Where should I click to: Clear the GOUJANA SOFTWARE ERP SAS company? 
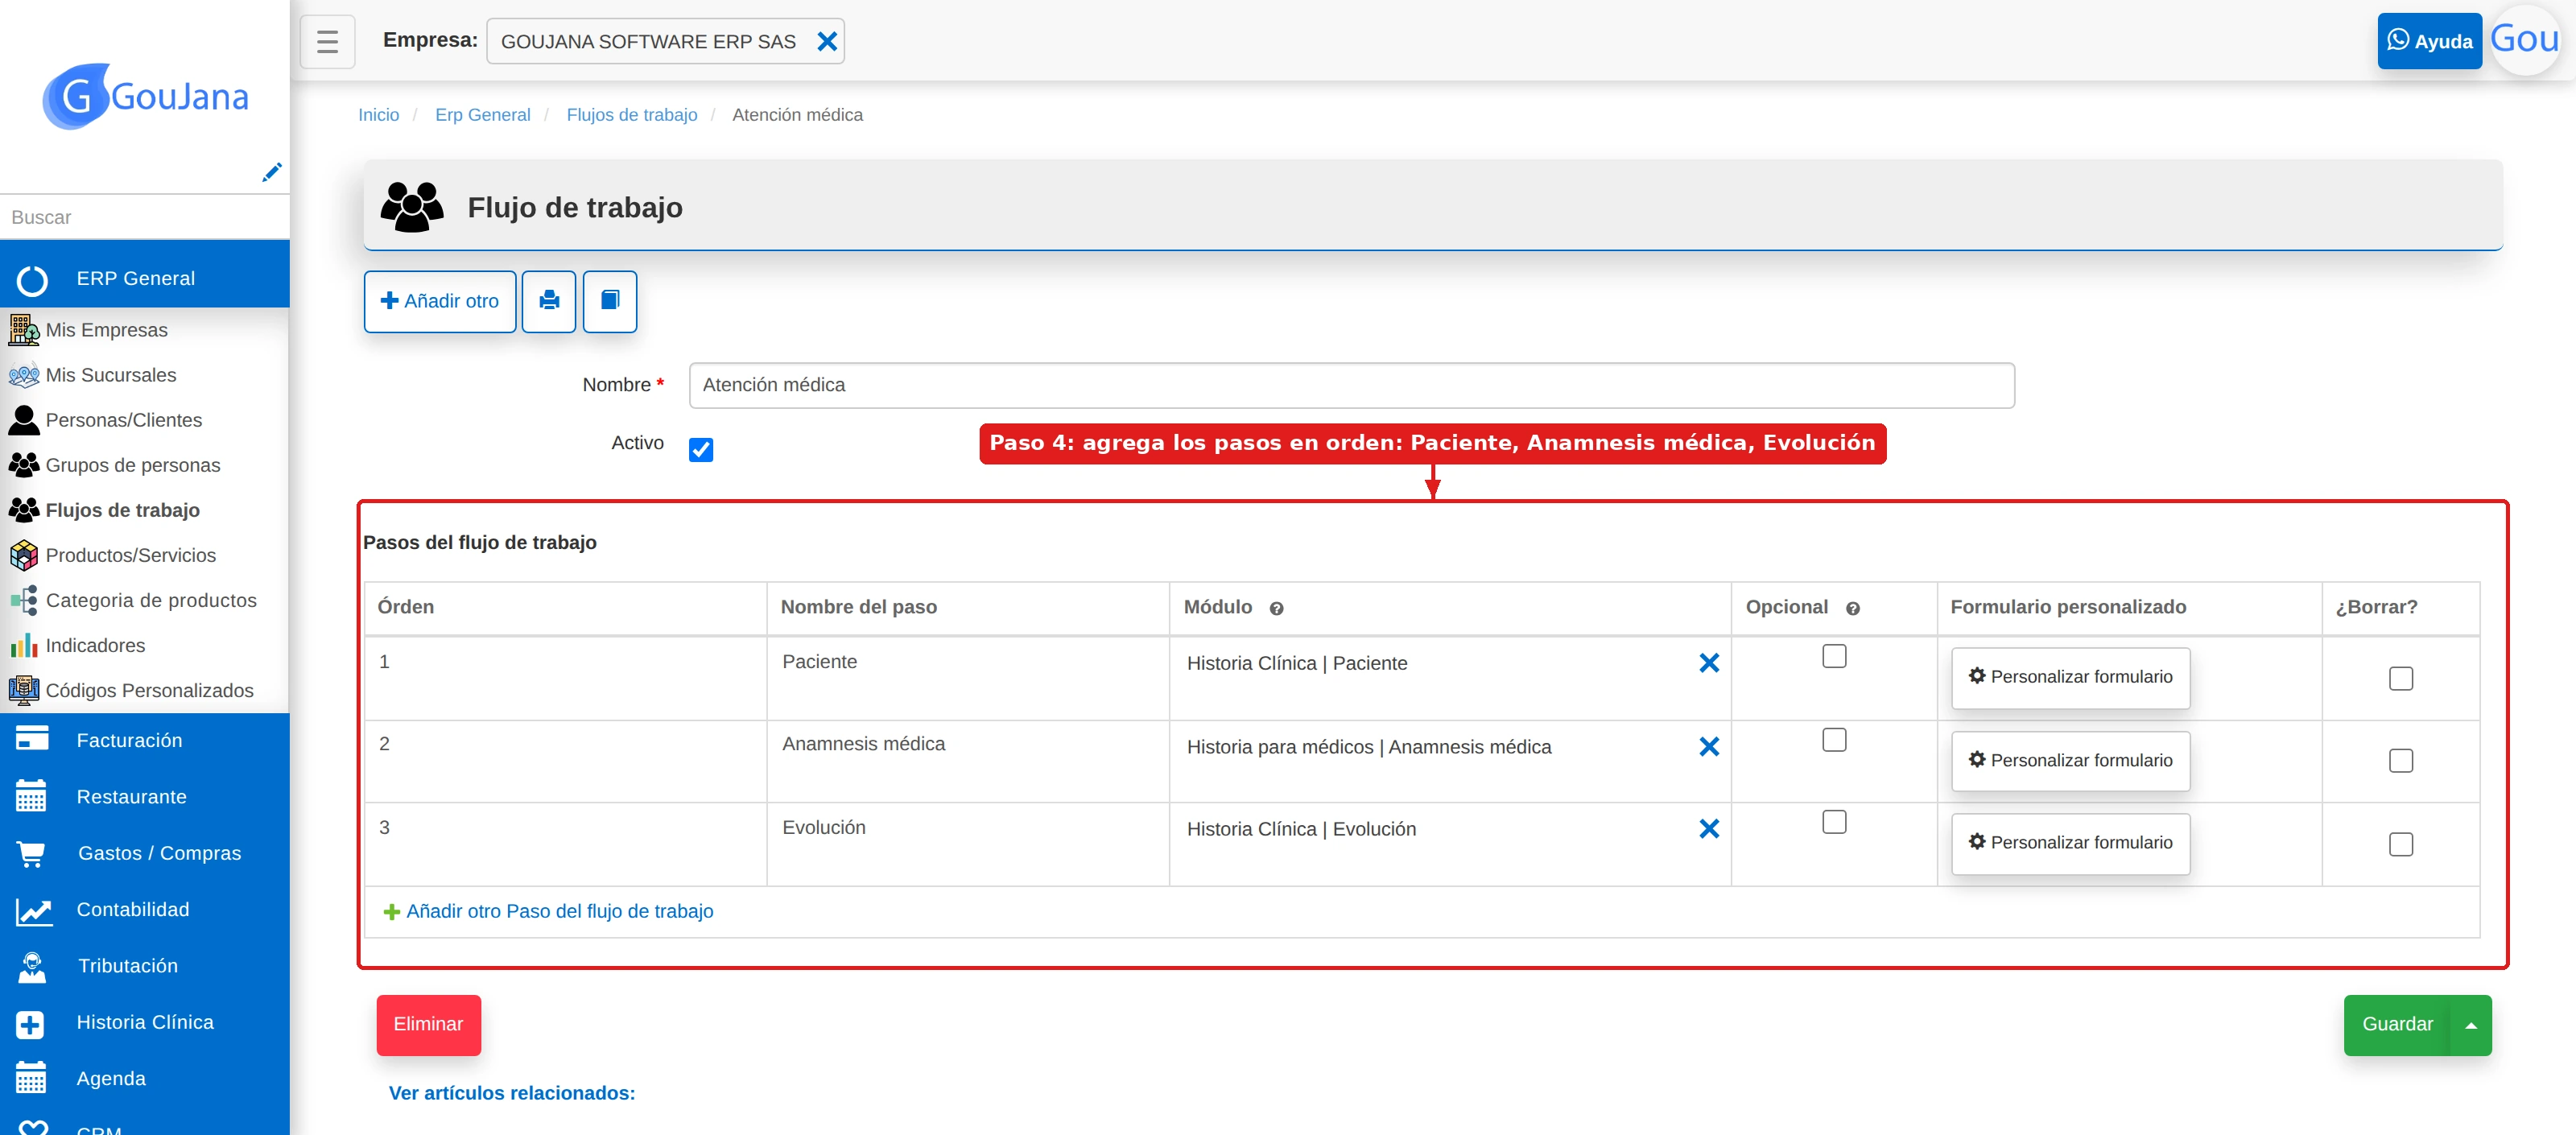[x=827, y=41]
